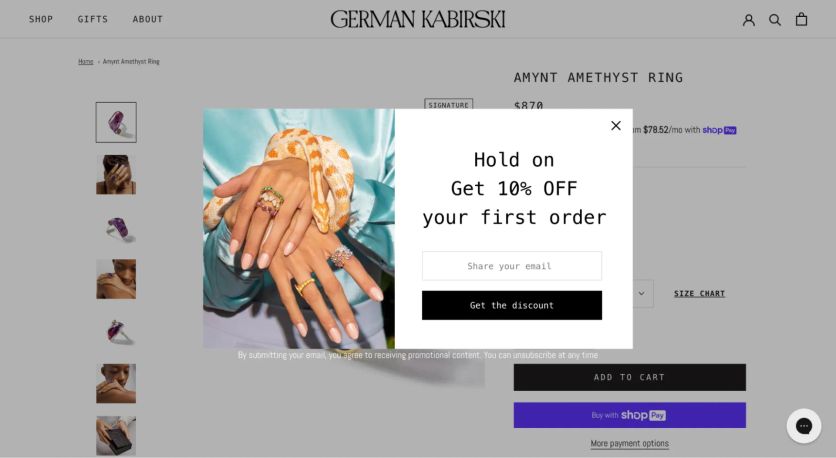Open the SHOP menu
The width and height of the screenshot is (836, 458).
[41, 19]
